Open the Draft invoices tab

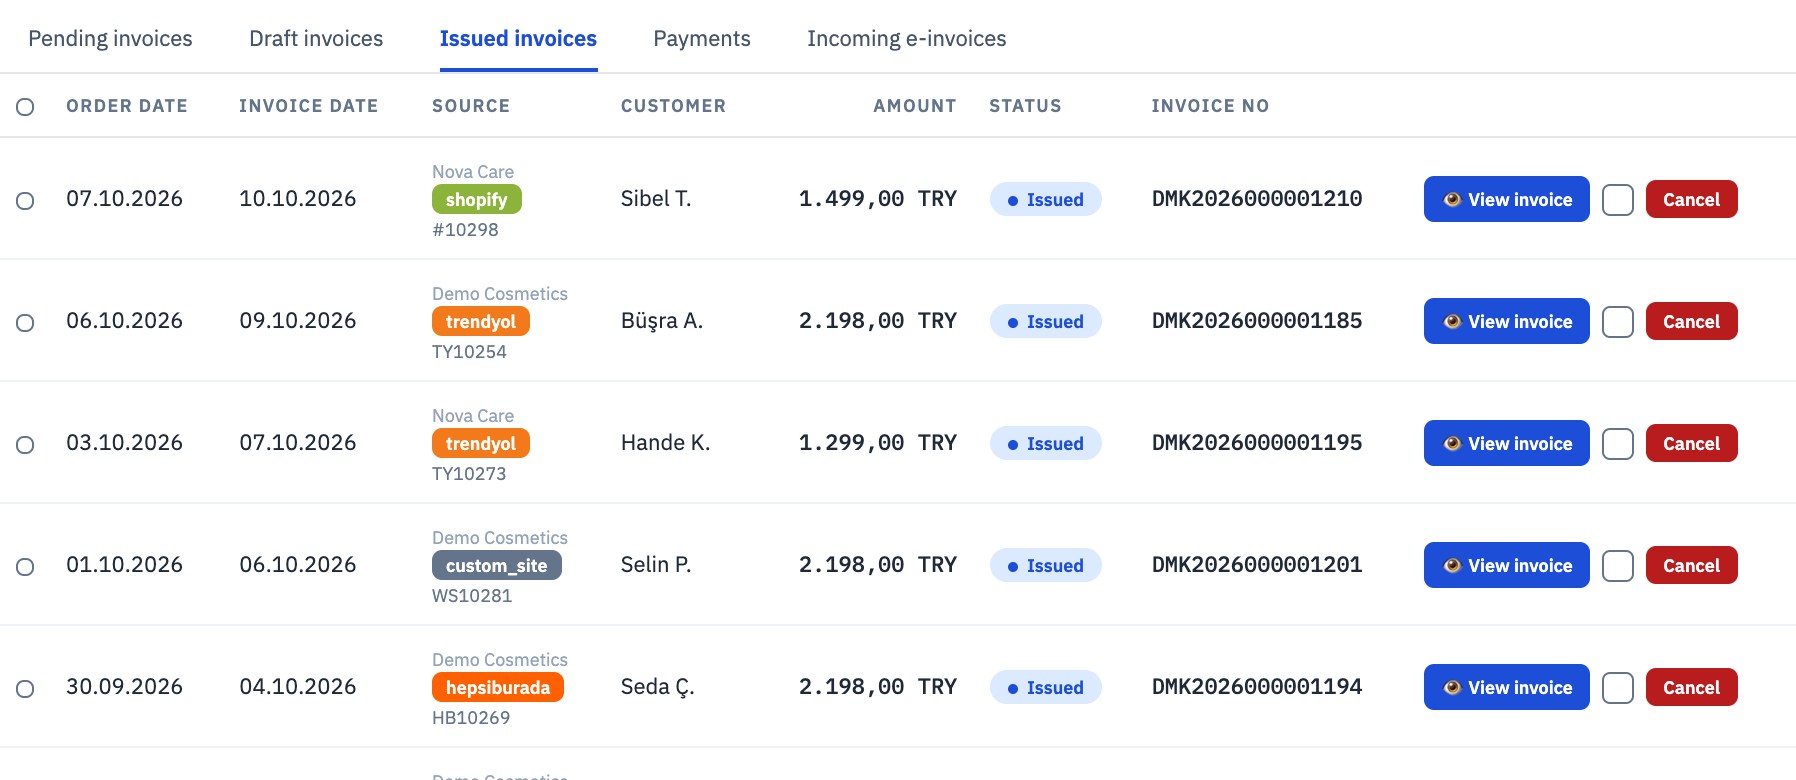click(316, 38)
